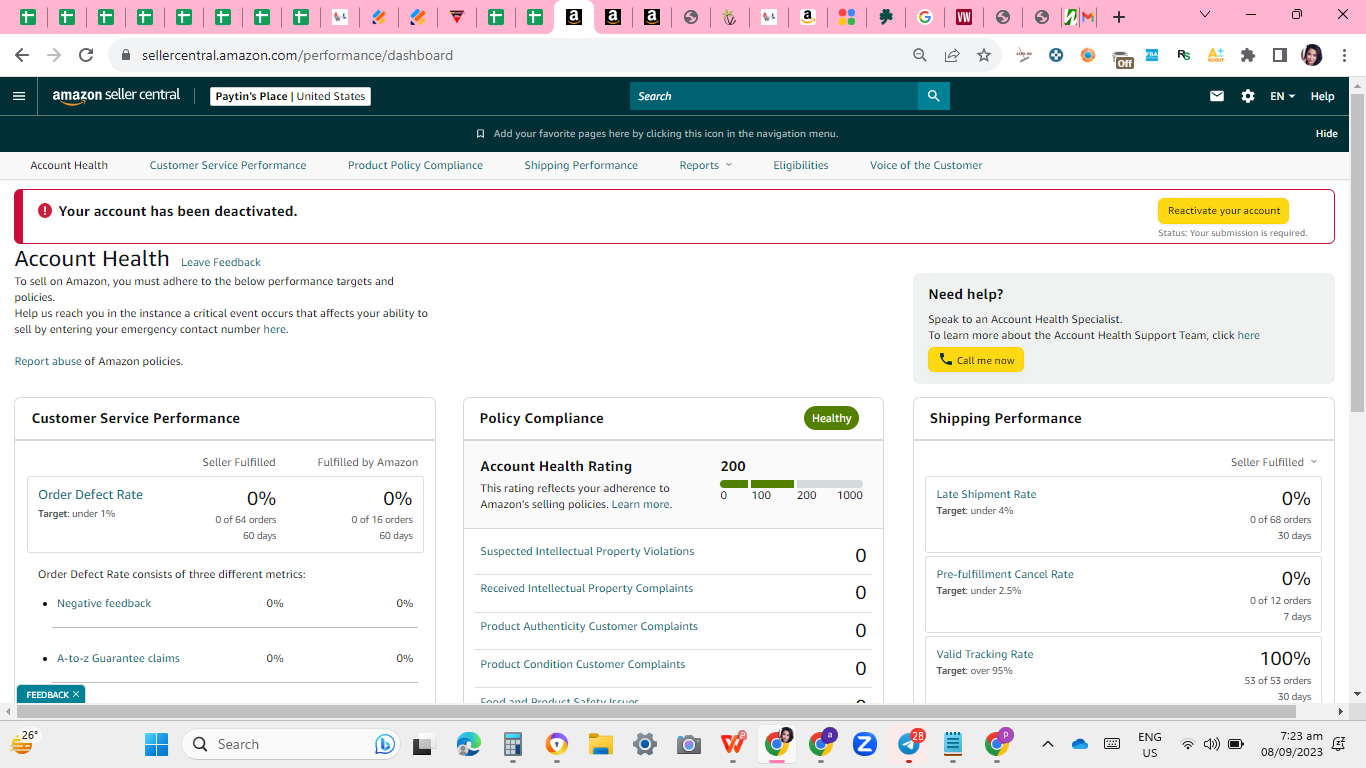Show hidden system tray icons
Image resolution: width=1366 pixels, height=768 pixels.
coord(1048,744)
